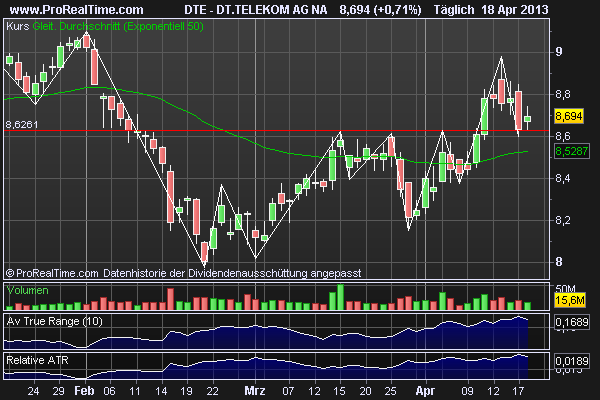The image size is (600, 400).
Task: Click the 9 price axis label
Action: [559, 51]
